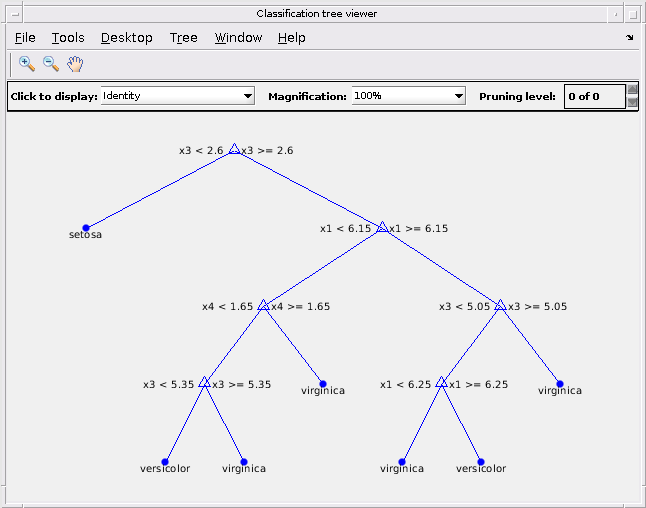Viewport: 646px width, 508px height.
Task: Decrease pruning level with down arrow
Action: pyautogui.click(x=632, y=102)
